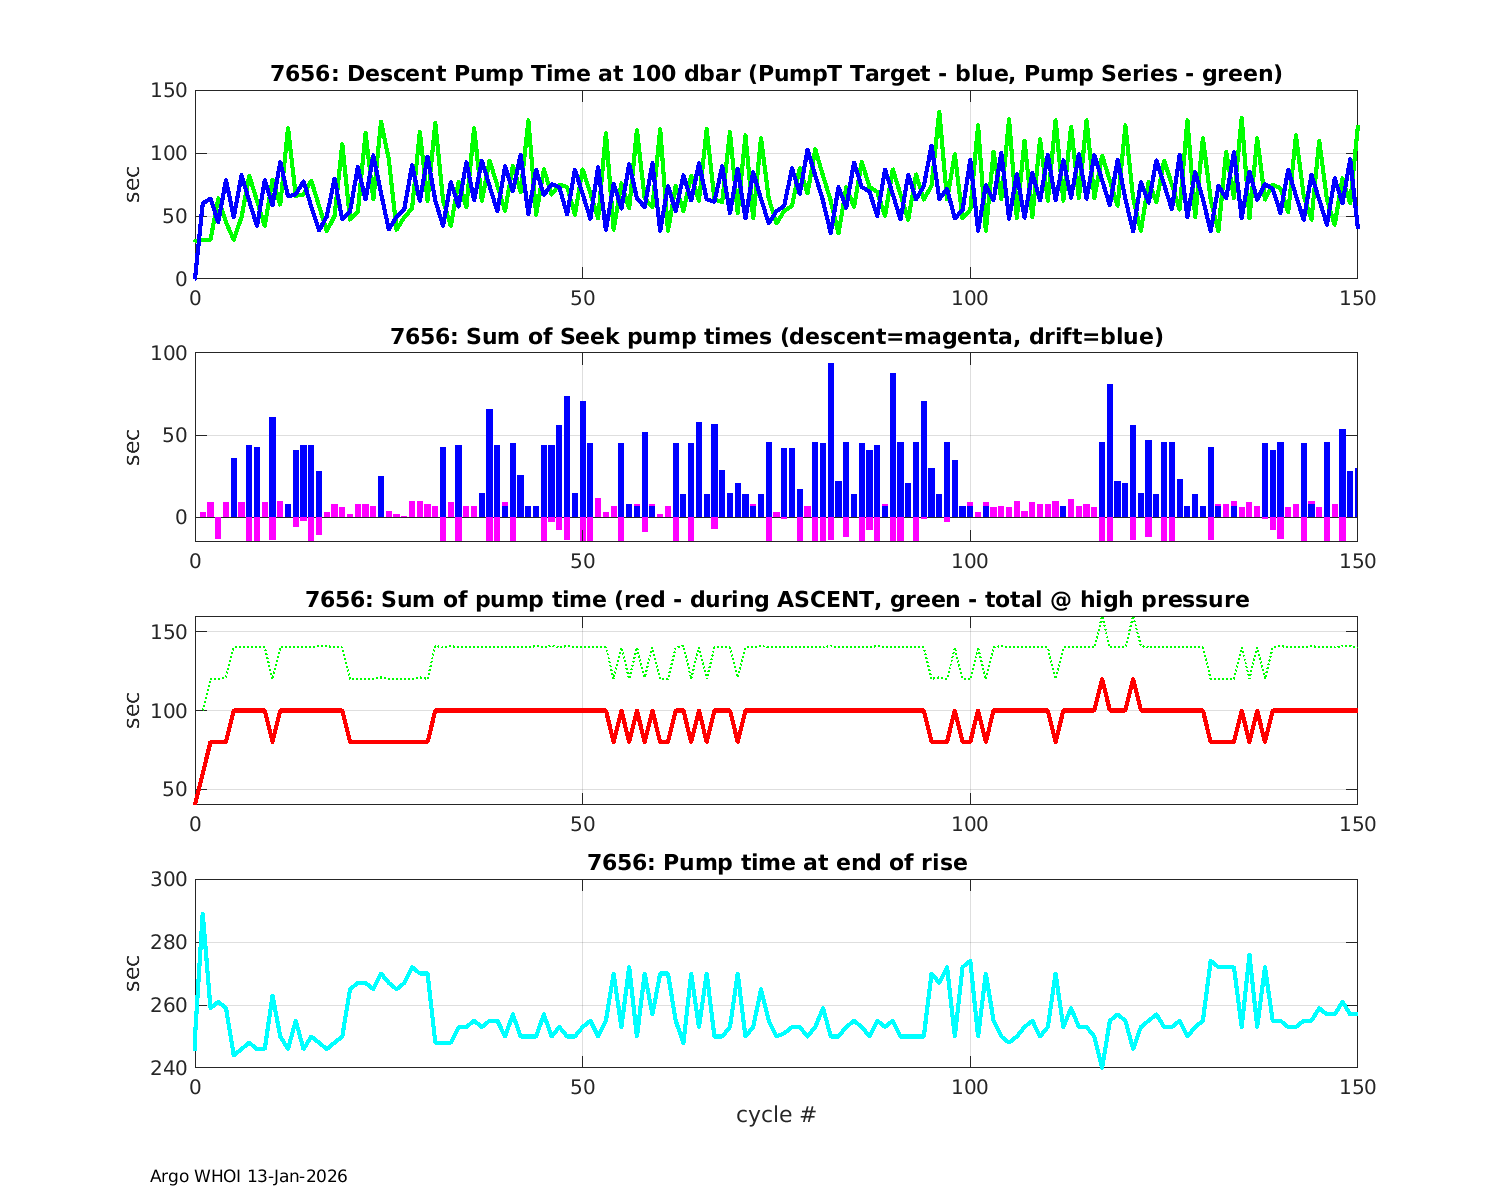Viewport: 1500px width, 1200px height.
Task: Click the 'Argo WHOI 13-Jan-2026' footer text
Action: [248, 1176]
